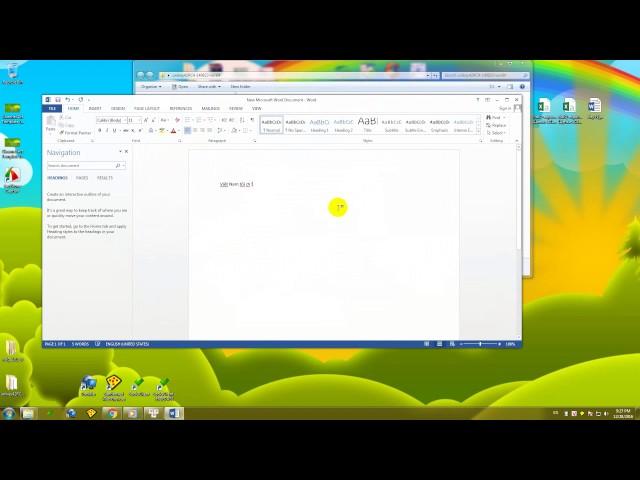Click the Grow Font icon
The width and height of the screenshot is (640, 480).
pos(146,120)
